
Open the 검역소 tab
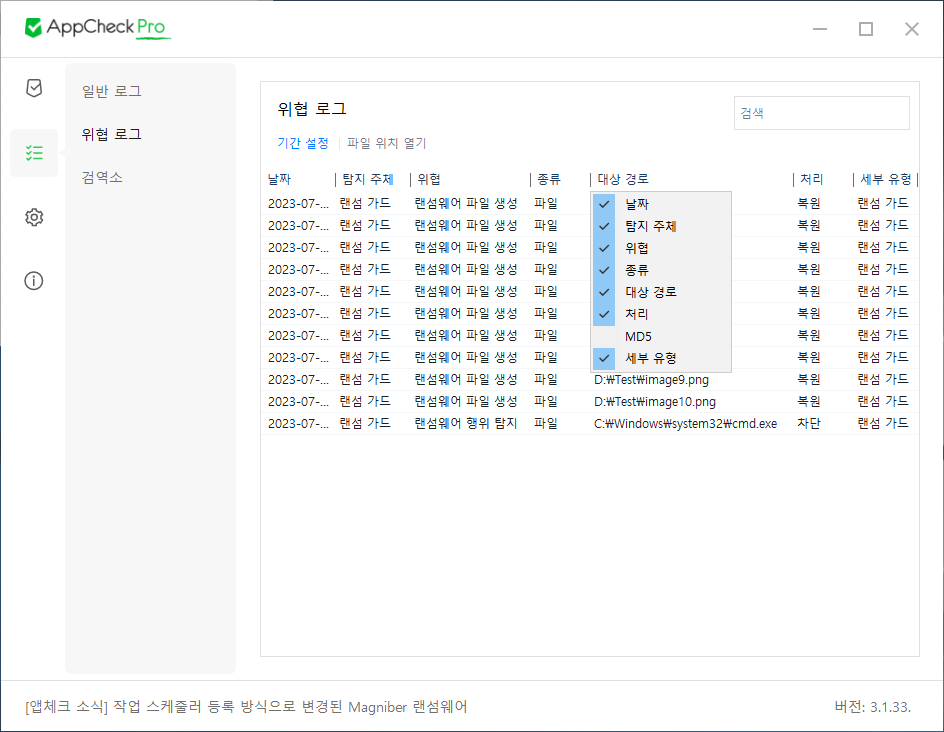coord(102,177)
